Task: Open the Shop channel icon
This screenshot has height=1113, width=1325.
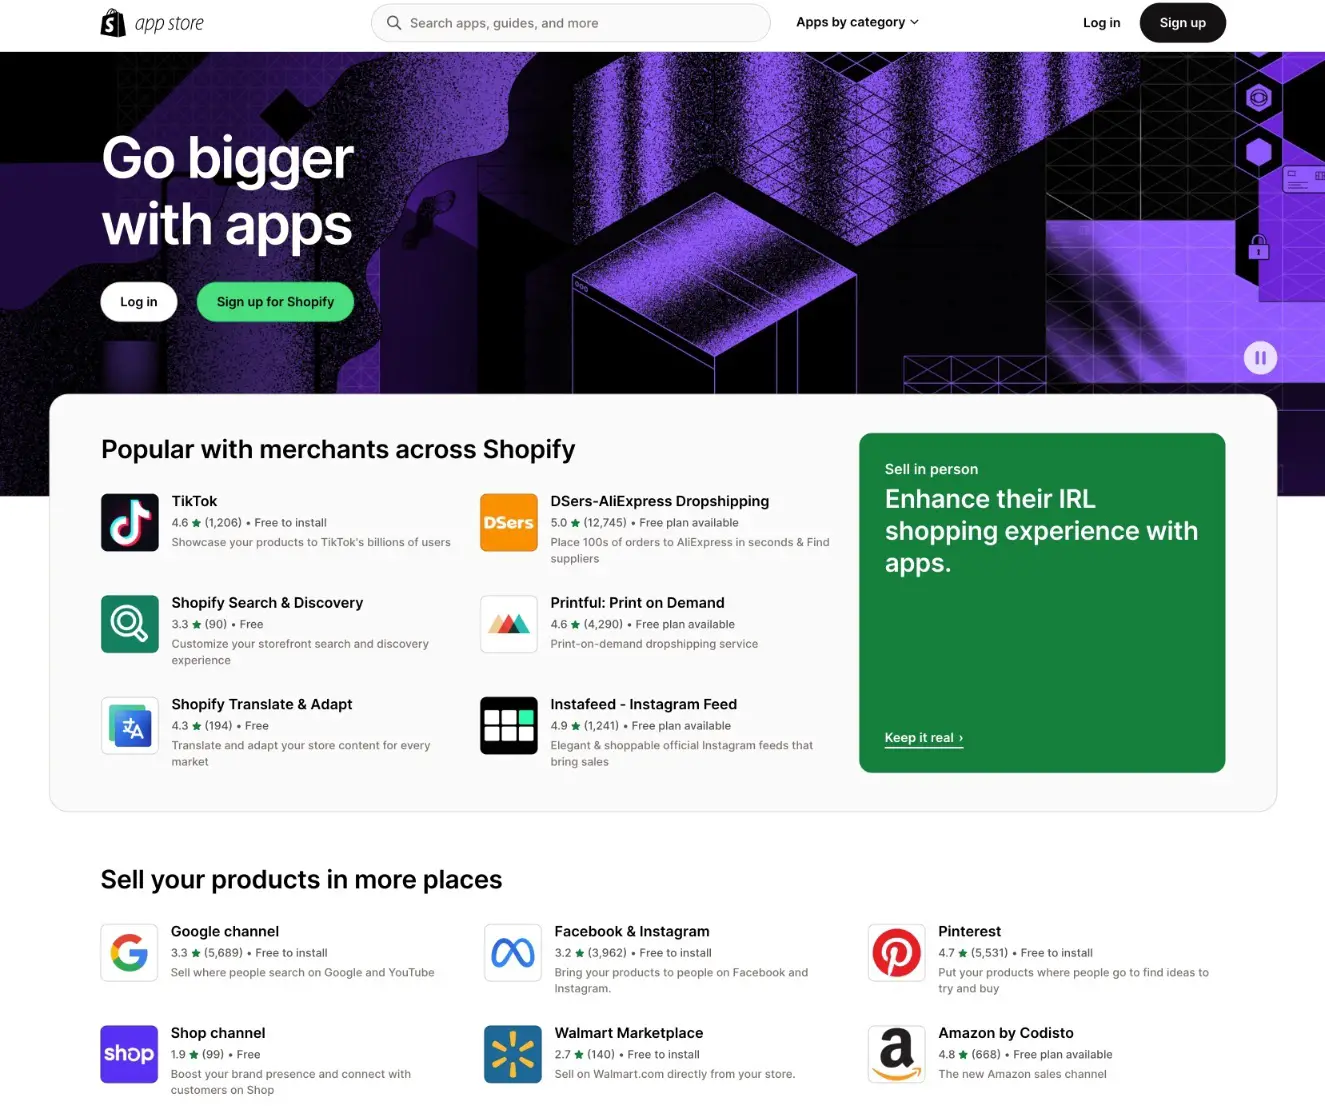Action: 129,1054
